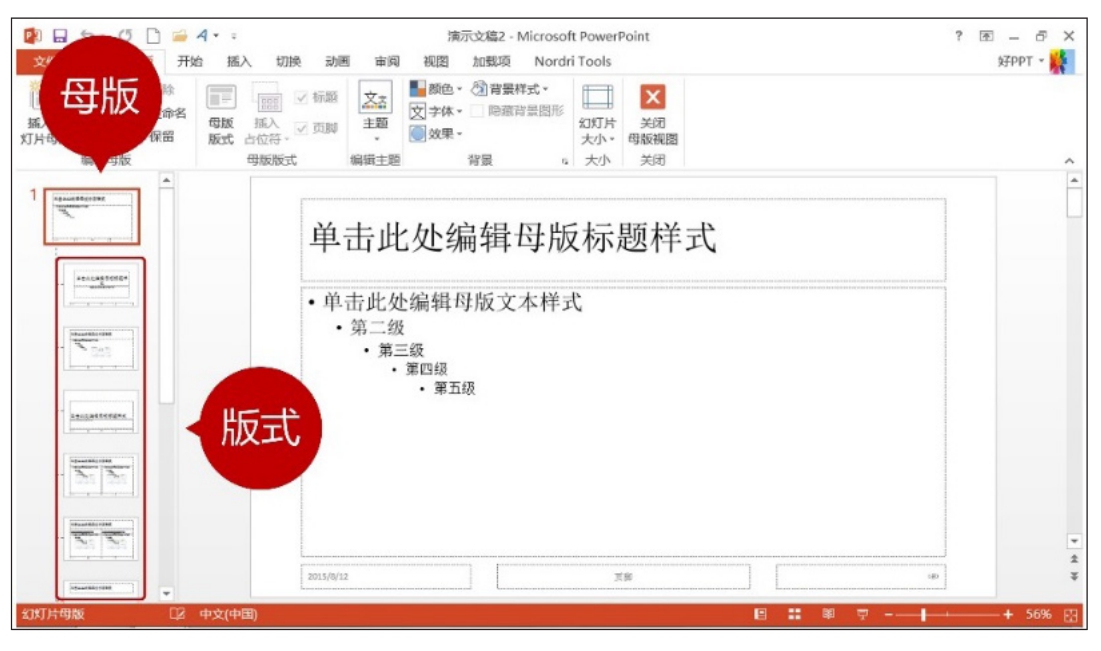Click the thumbnail pane scroll up arrow
The height and width of the screenshot is (651, 1101).
coord(166,180)
